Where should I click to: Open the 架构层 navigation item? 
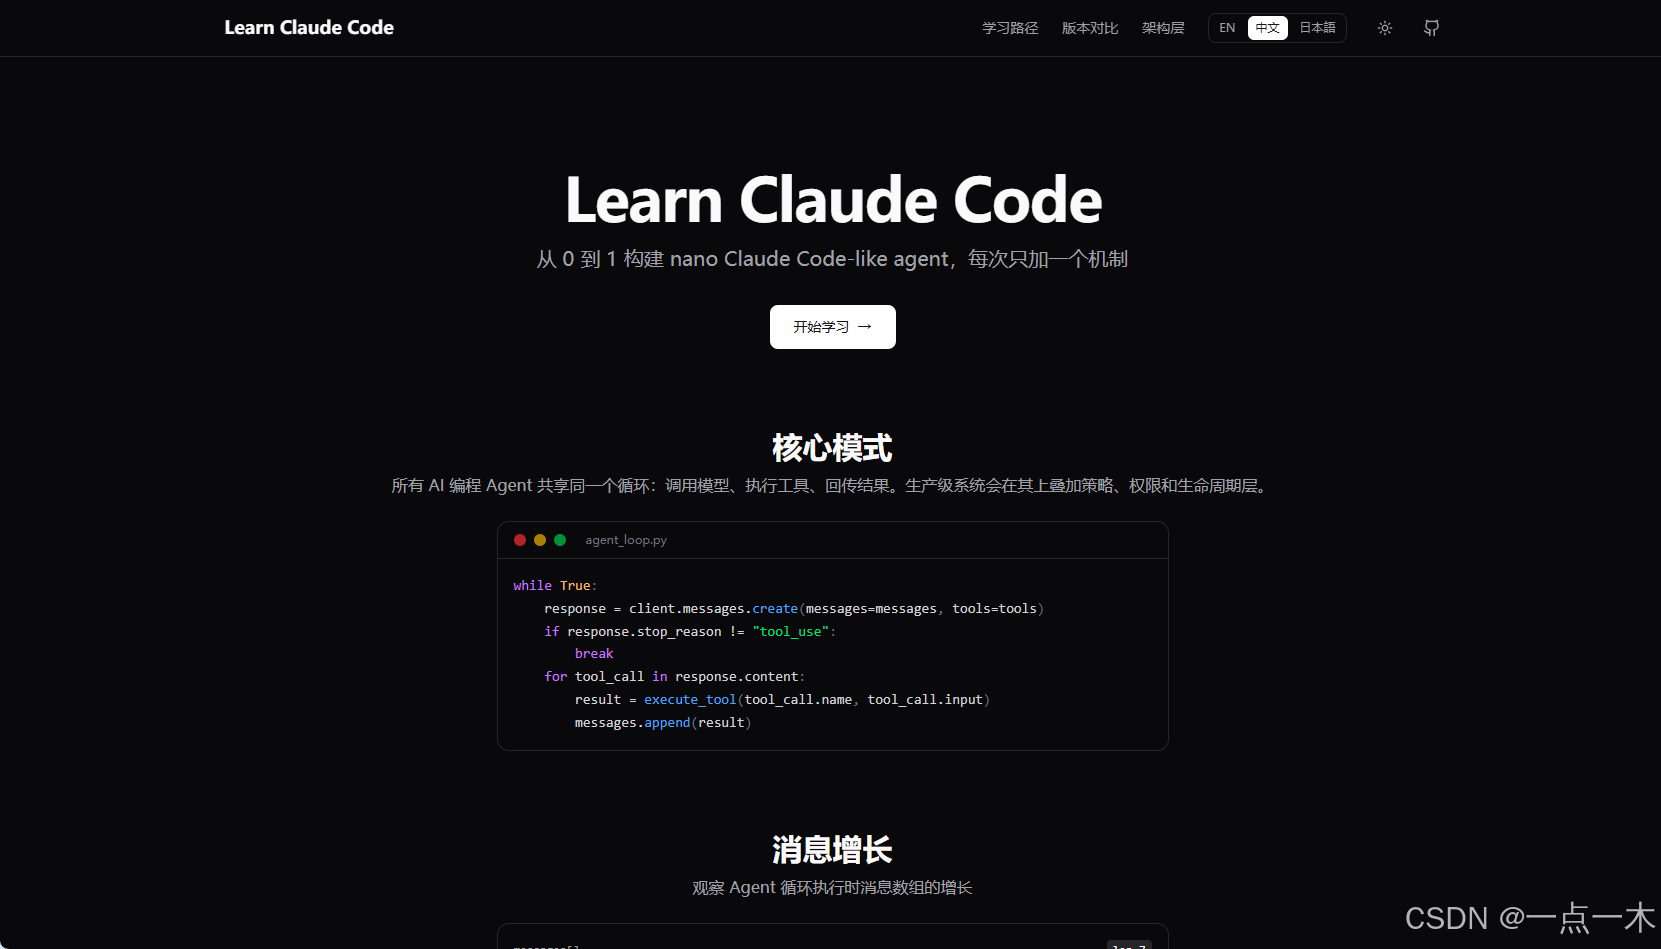pyautogui.click(x=1163, y=28)
